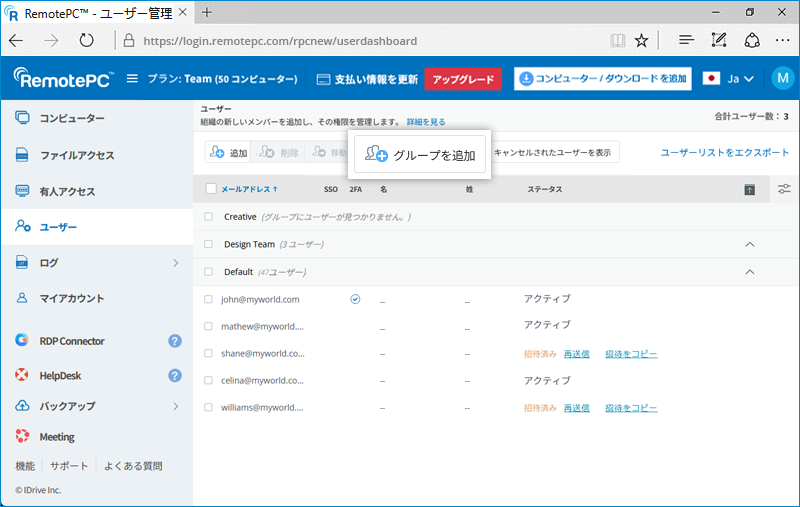Viewport: 800px width, 507px height.
Task: Click the 2FA checkmark for john@myworld.com
Action: pyautogui.click(x=355, y=299)
